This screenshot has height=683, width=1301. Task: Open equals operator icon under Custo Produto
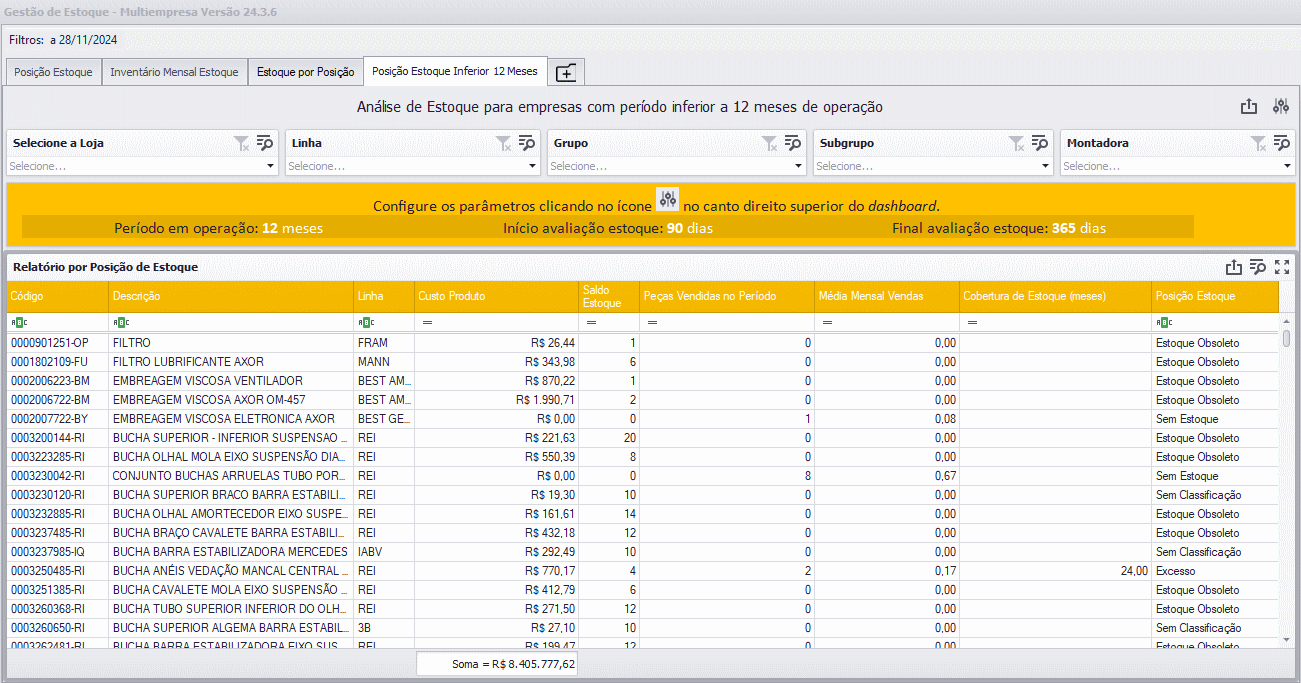426,322
